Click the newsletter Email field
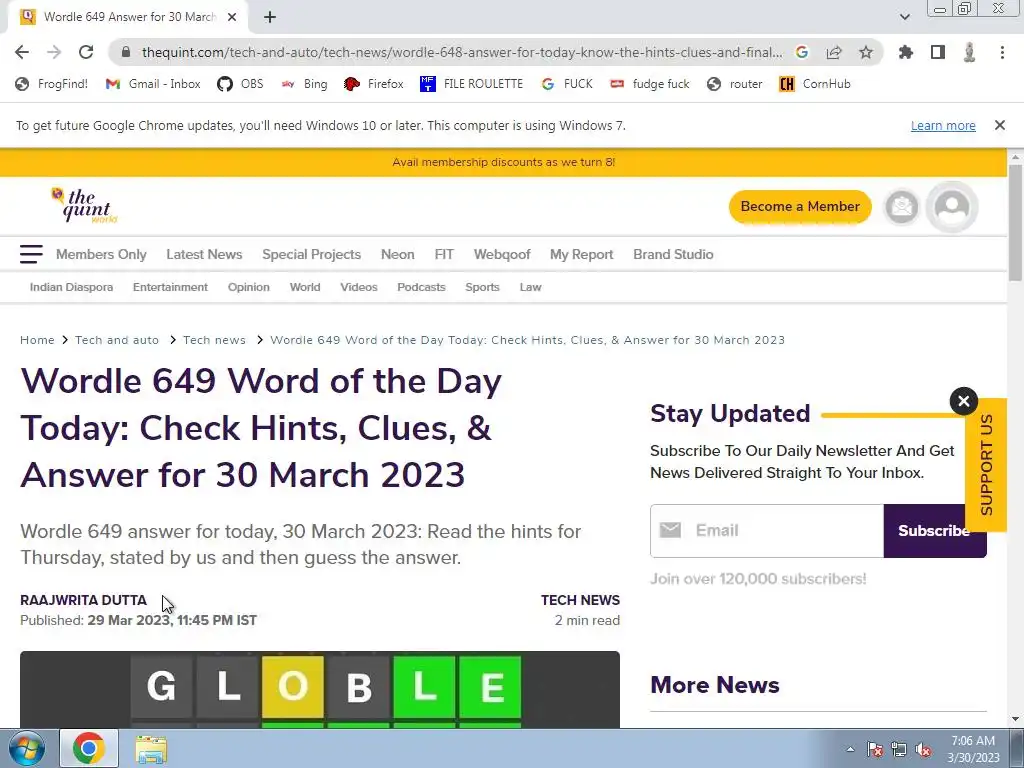The height and width of the screenshot is (768, 1024). click(x=767, y=530)
